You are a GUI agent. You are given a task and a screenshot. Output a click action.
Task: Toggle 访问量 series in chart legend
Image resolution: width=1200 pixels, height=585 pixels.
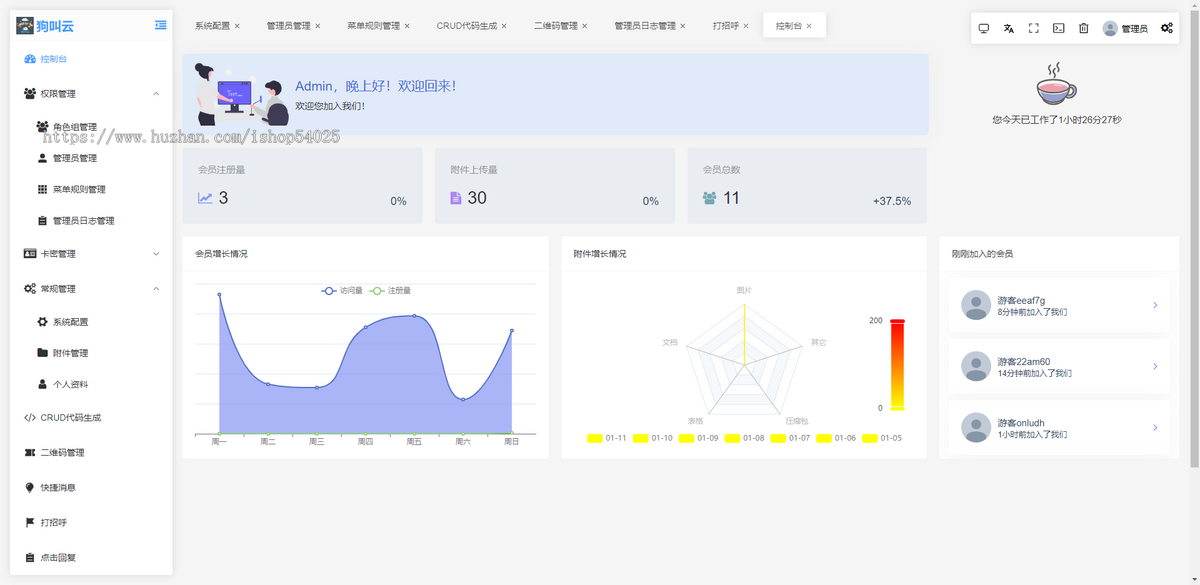pos(341,290)
